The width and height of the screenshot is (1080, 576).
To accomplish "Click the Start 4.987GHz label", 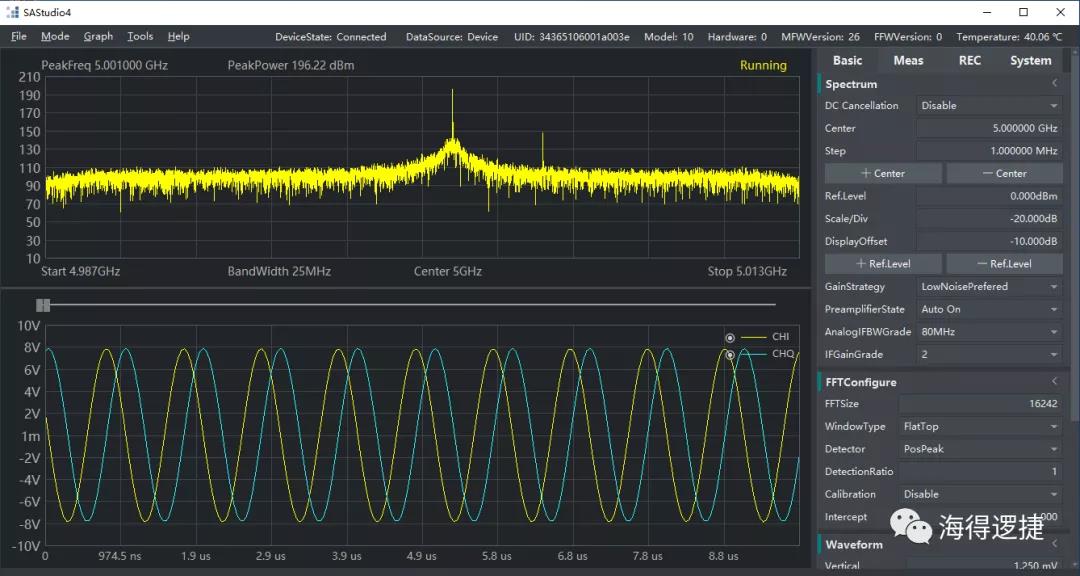I will tap(81, 271).
